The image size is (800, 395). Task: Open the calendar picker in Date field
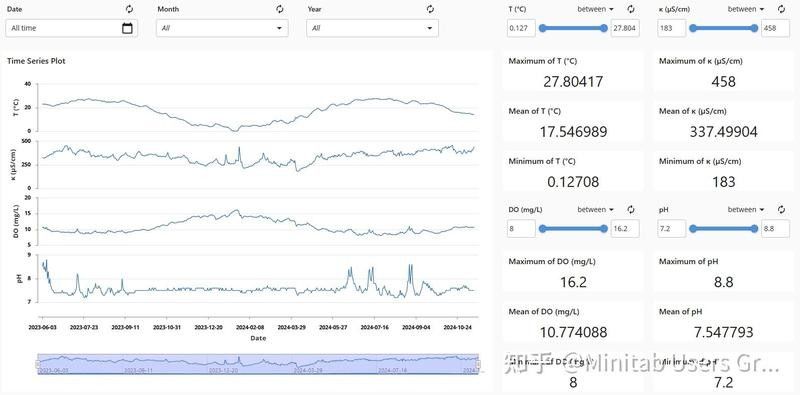coord(128,28)
